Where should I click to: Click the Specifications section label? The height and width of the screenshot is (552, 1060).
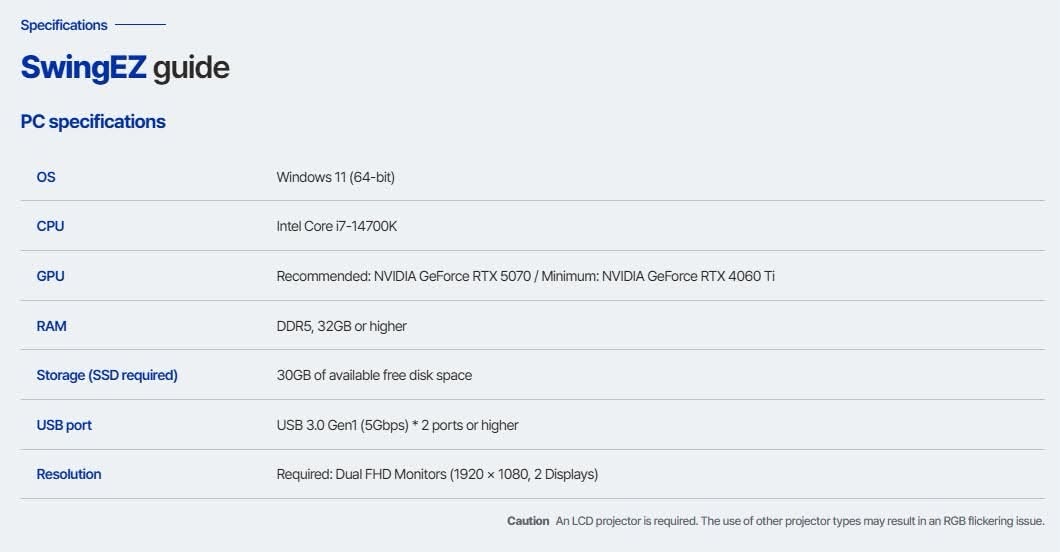pyautogui.click(x=64, y=25)
